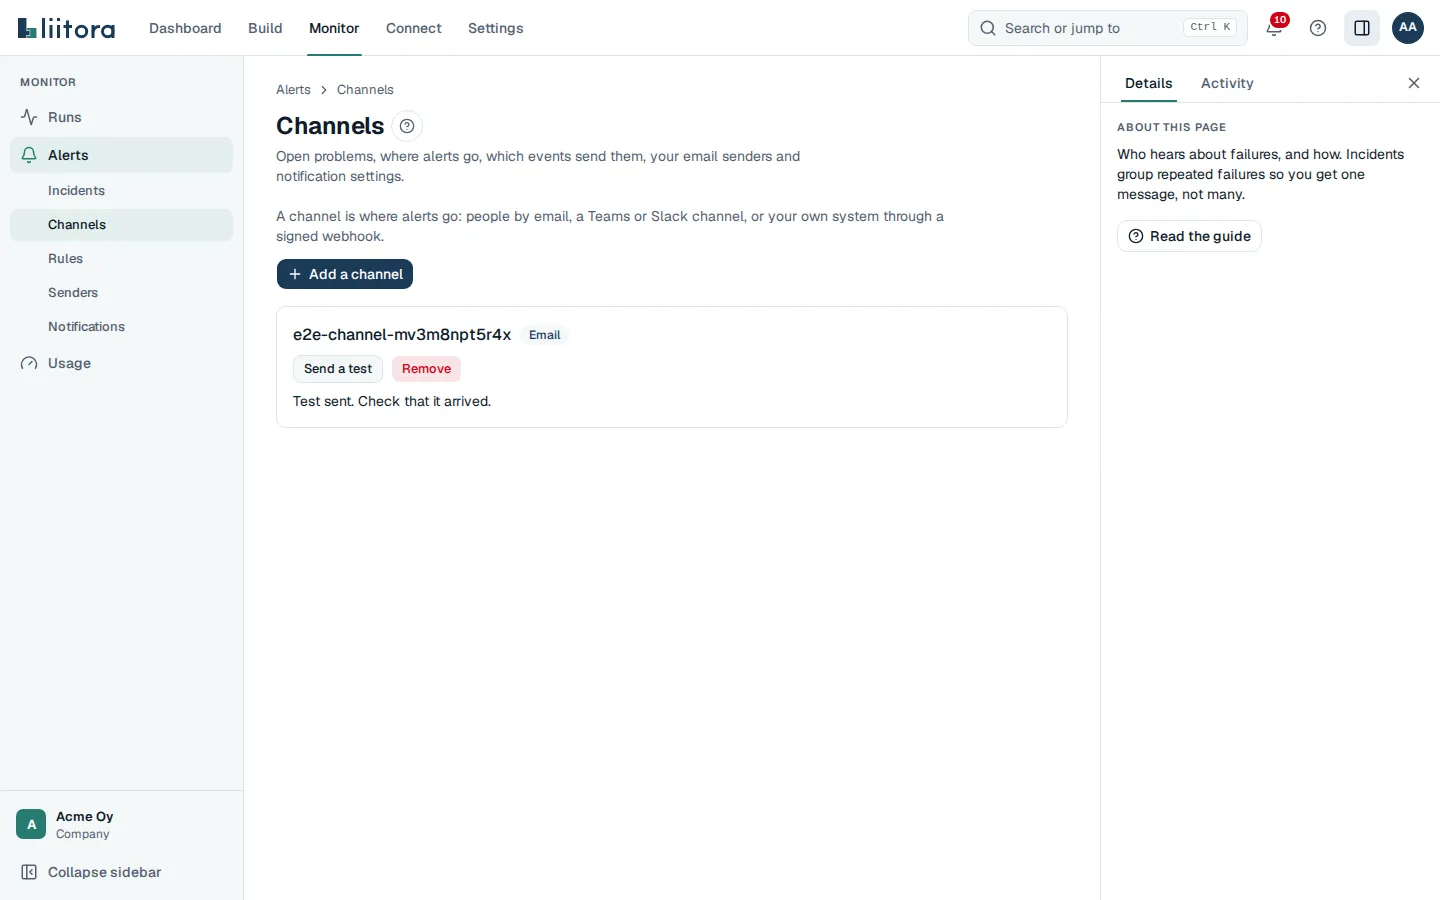
Task: Open the AA user avatar menu
Action: pos(1408,28)
